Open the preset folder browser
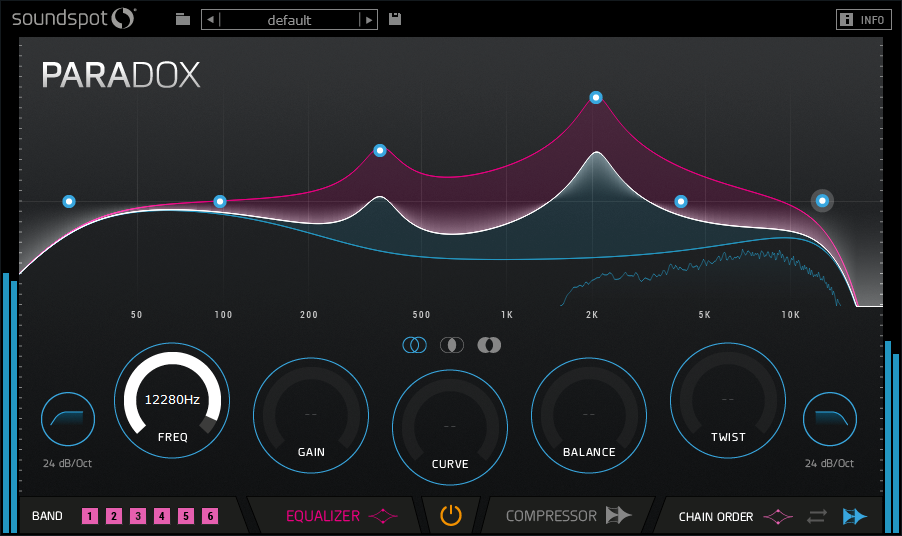The height and width of the screenshot is (536, 902). coord(182,19)
